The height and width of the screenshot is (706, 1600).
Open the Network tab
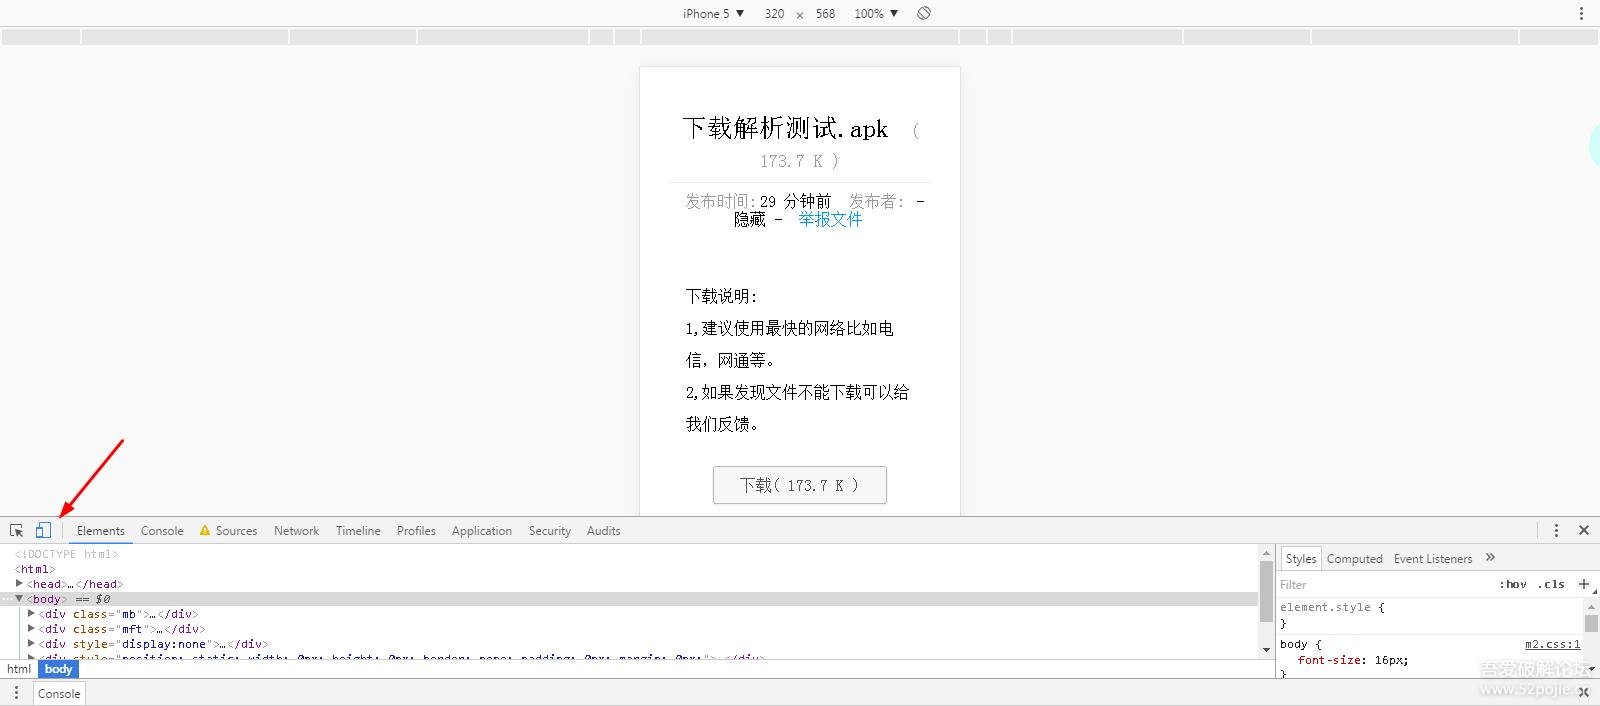pos(296,531)
